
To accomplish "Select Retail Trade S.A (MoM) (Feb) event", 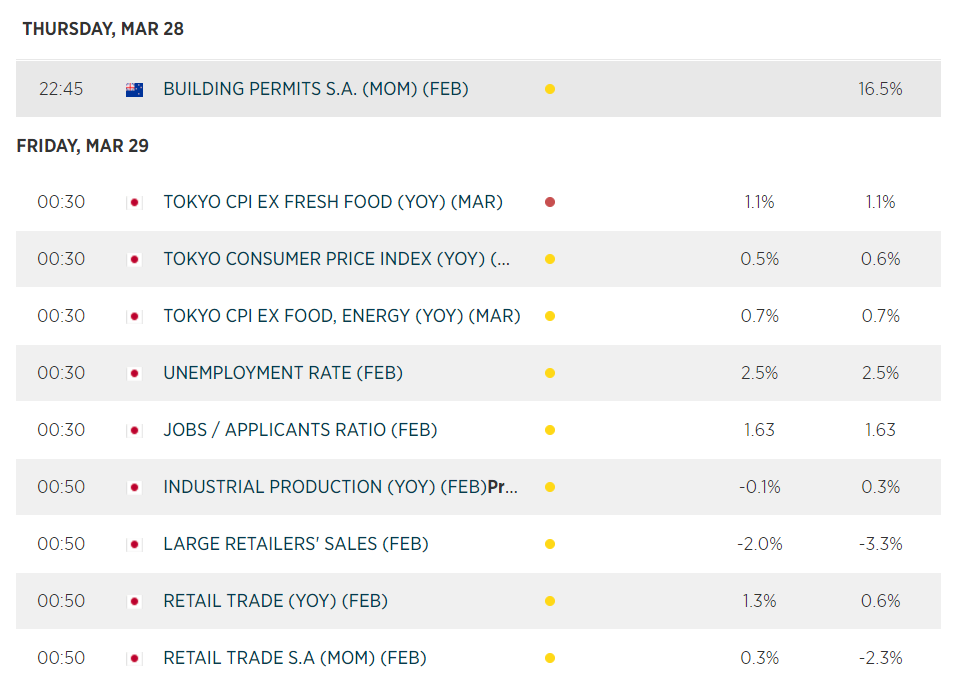I will (x=295, y=658).
